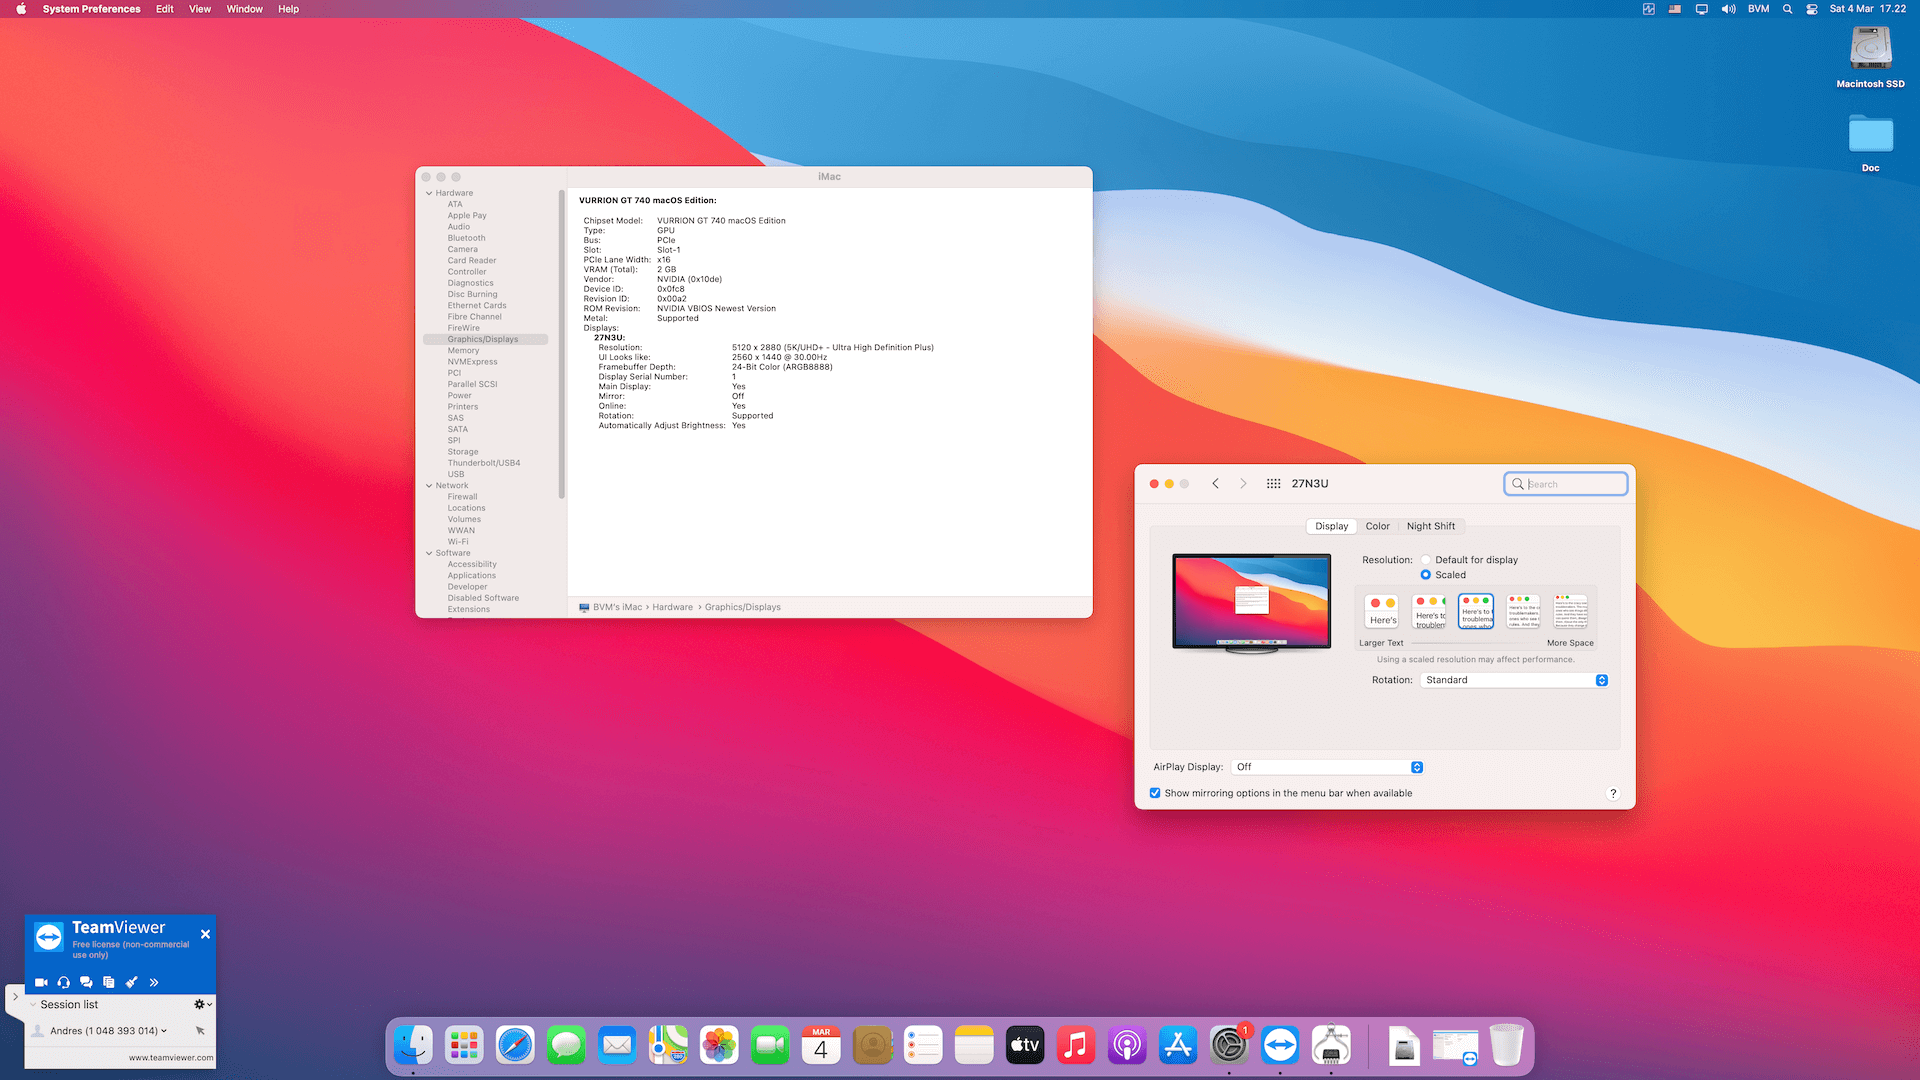Show all preferences grid icon
1920x1080 pixels.
pyautogui.click(x=1273, y=484)
